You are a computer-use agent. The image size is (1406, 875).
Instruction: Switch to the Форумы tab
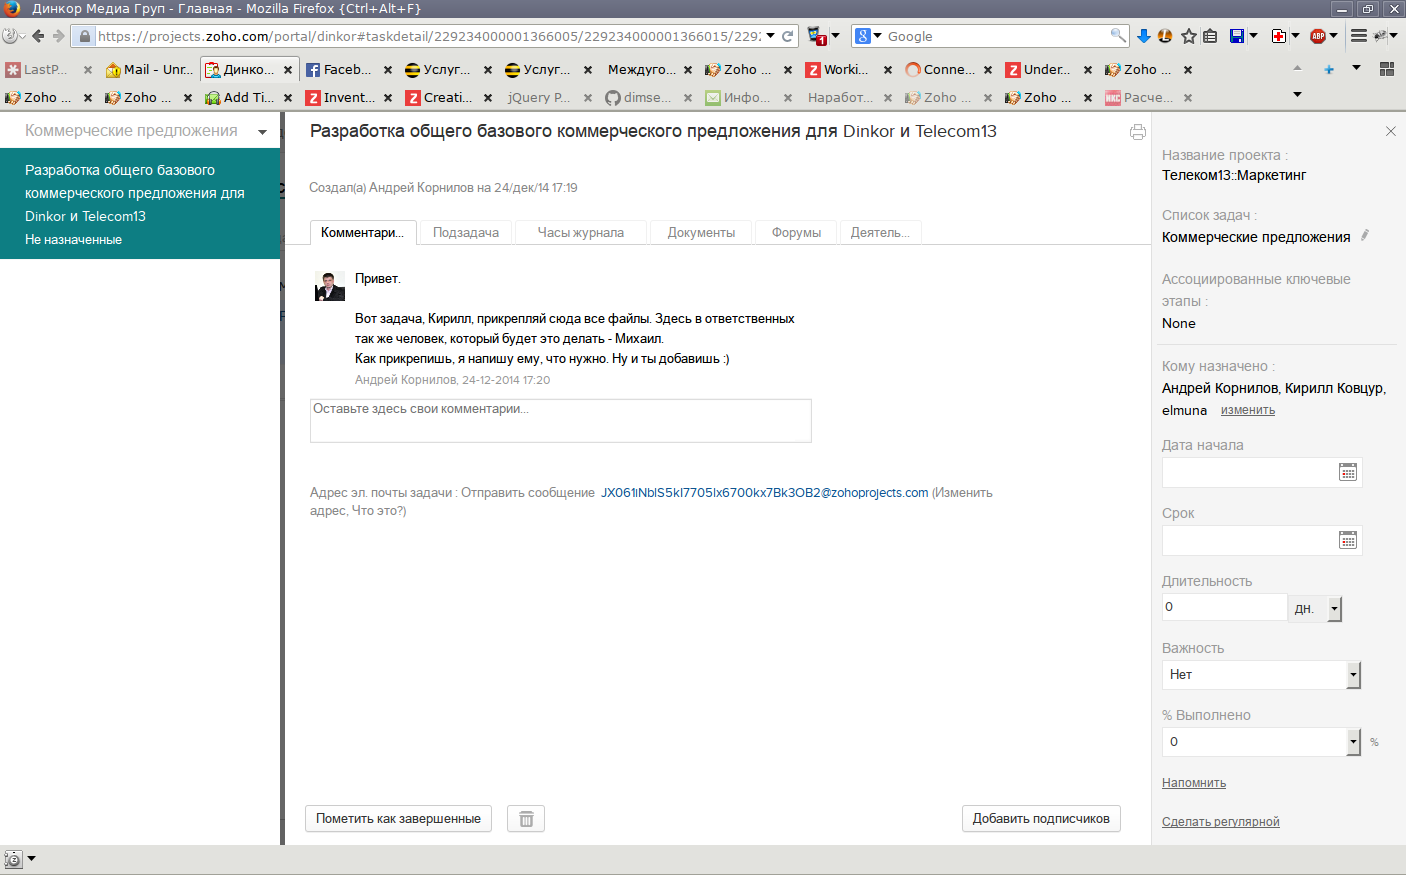[x=796, y=232]
